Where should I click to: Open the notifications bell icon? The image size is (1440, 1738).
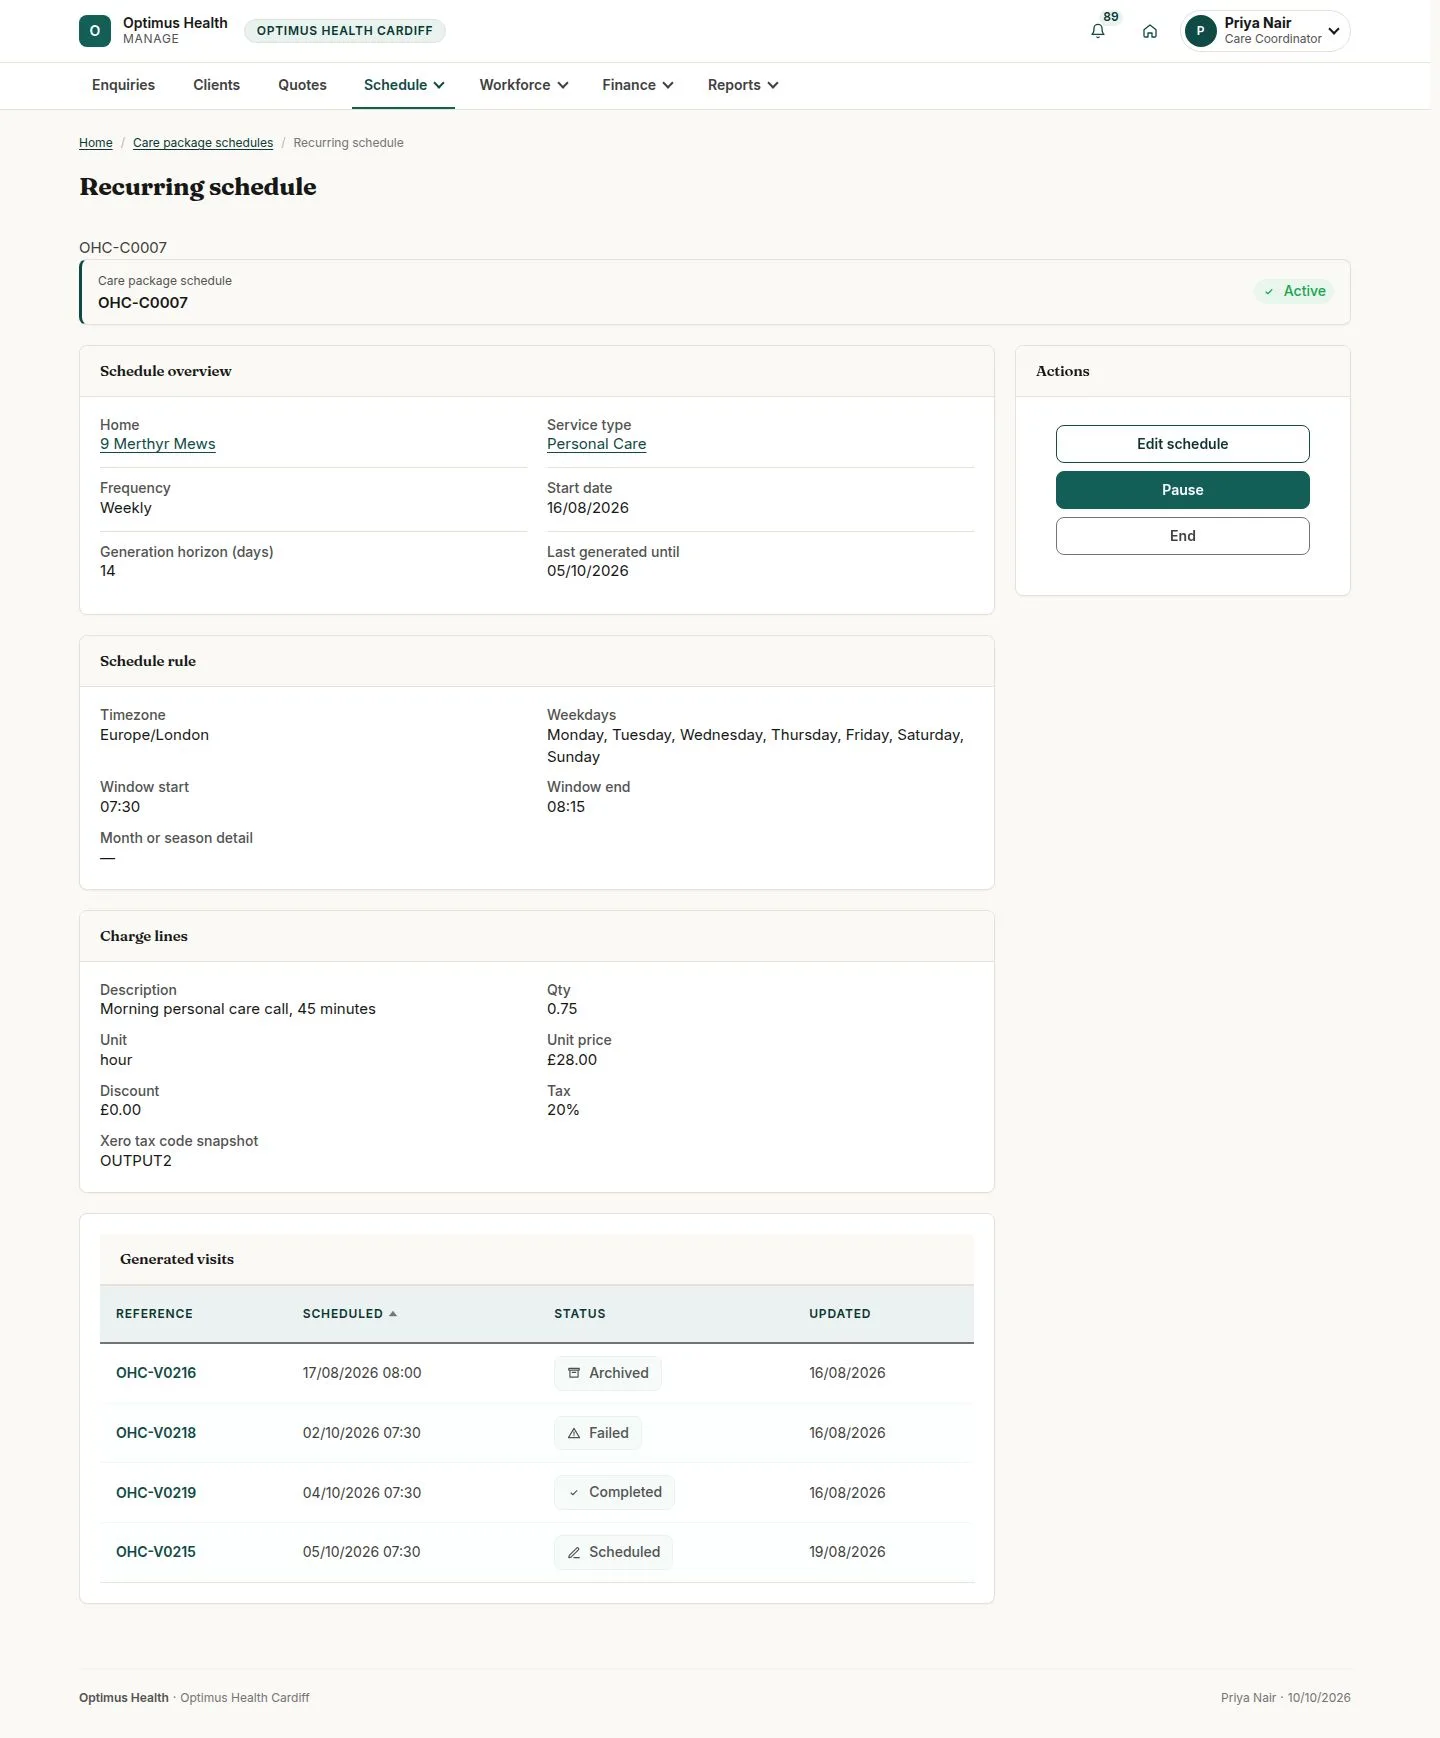tap(1098, 31)
